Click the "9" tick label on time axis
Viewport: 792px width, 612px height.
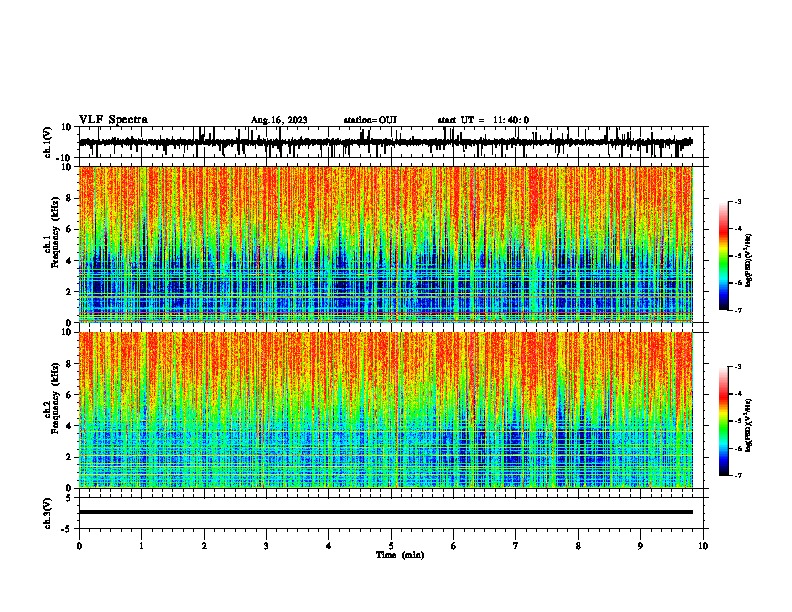(640, 546)
